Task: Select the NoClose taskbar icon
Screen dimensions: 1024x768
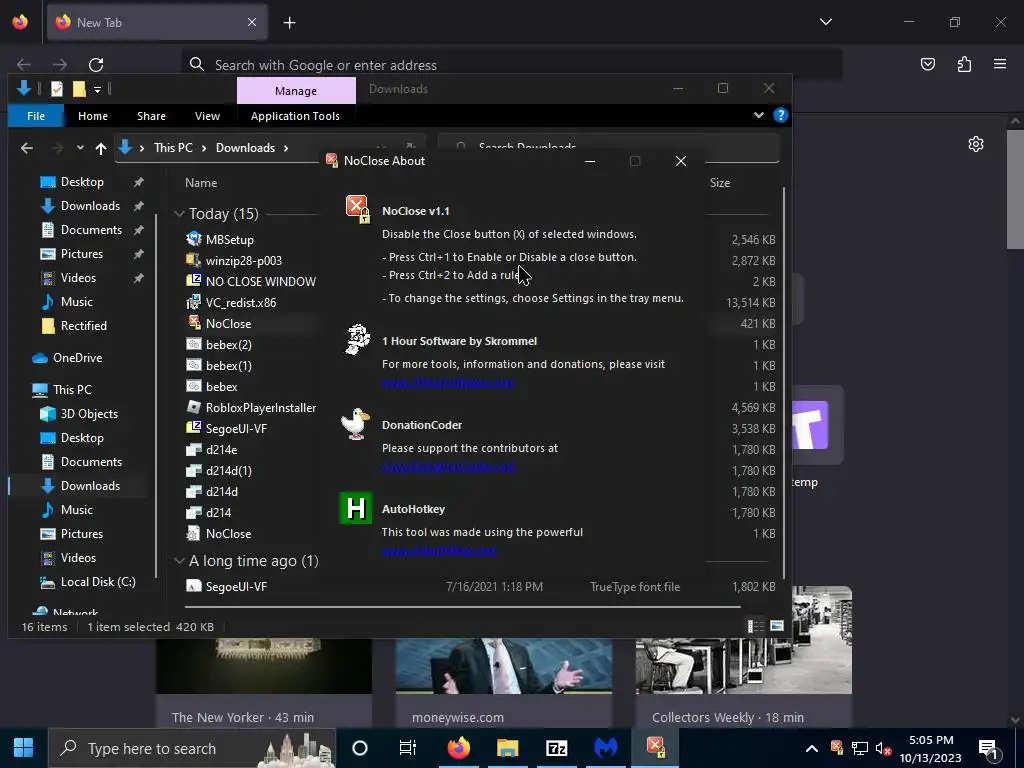Action: coord(655,748)
